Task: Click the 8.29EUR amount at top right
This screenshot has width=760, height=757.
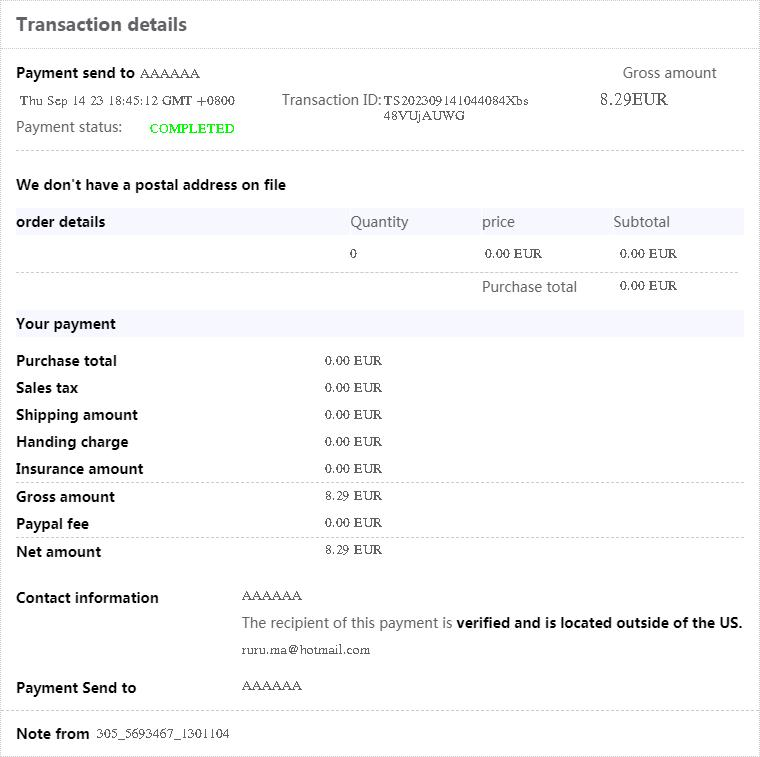Action: pos(633,99)
